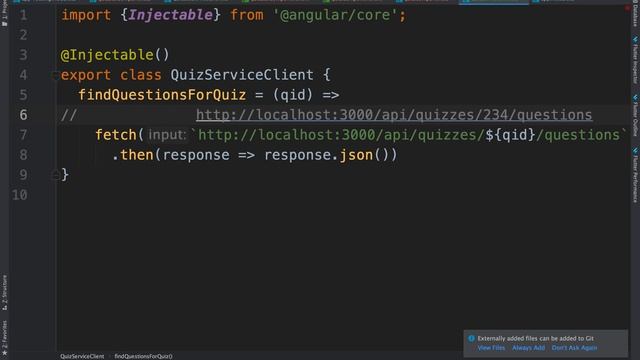Open the Favorites tool window tab
The height and width of the screenshot is (360, 640).
point(4,337)
